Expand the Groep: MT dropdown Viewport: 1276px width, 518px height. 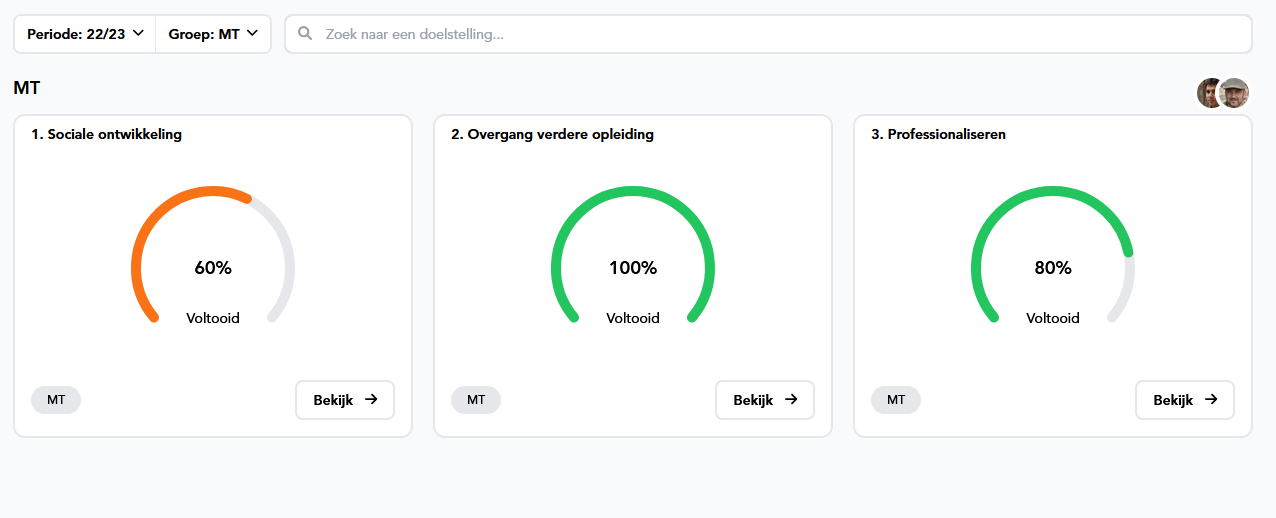point(213,34)
